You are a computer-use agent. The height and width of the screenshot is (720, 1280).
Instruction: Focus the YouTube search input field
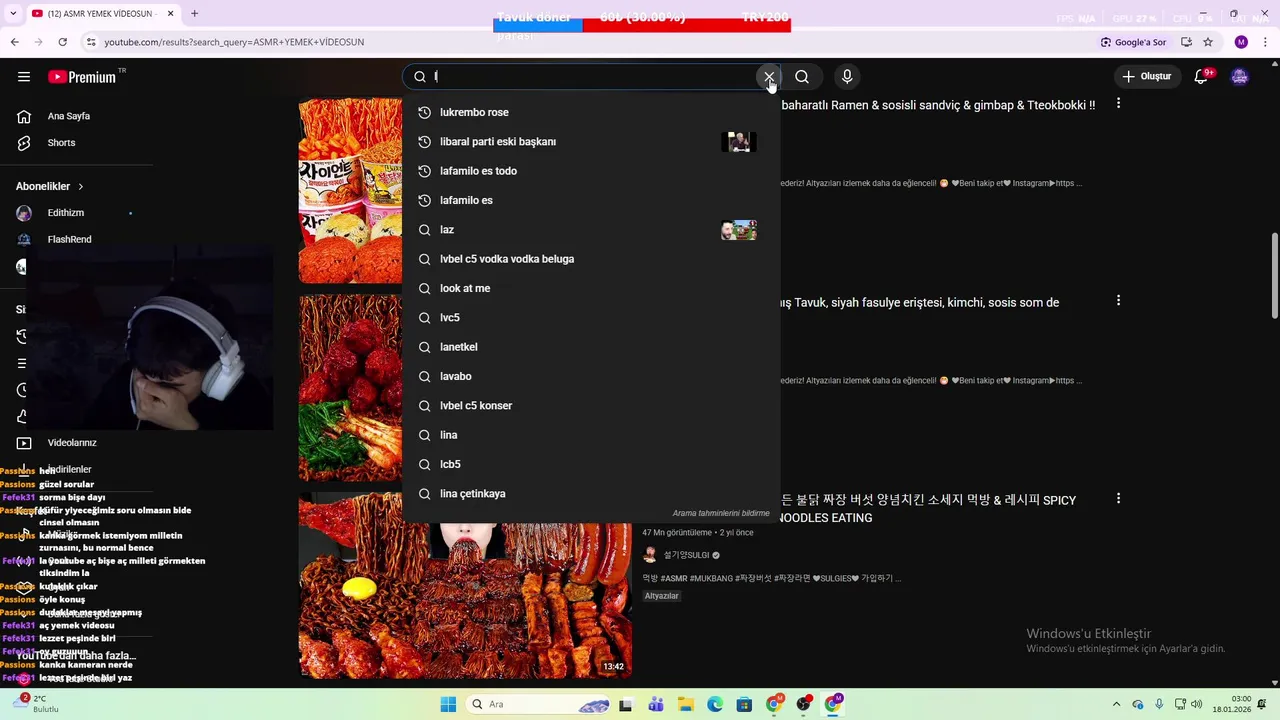click(x=590, y=77)
